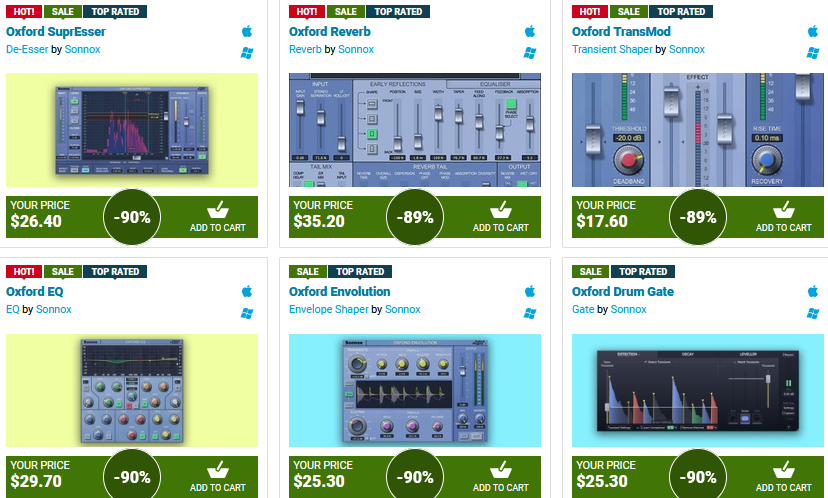The image size is (828, 498).
Task: Open the Oxford Drum Gate plugin screenshot thumbnail
Action: (698, 390)
